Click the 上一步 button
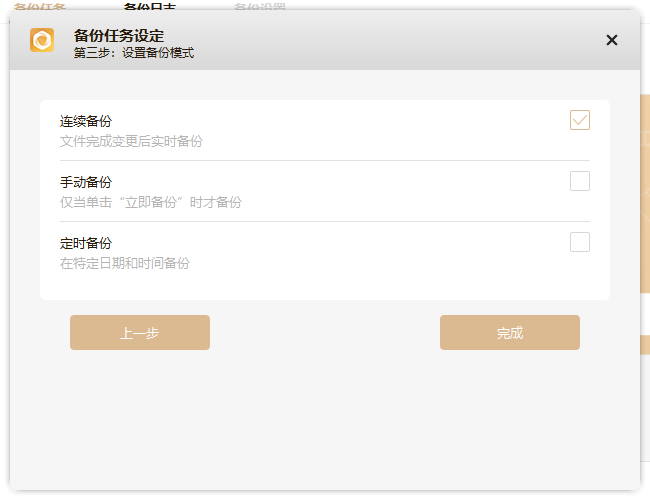This screenshot has height=500, width=650. [x=140, y=333]
